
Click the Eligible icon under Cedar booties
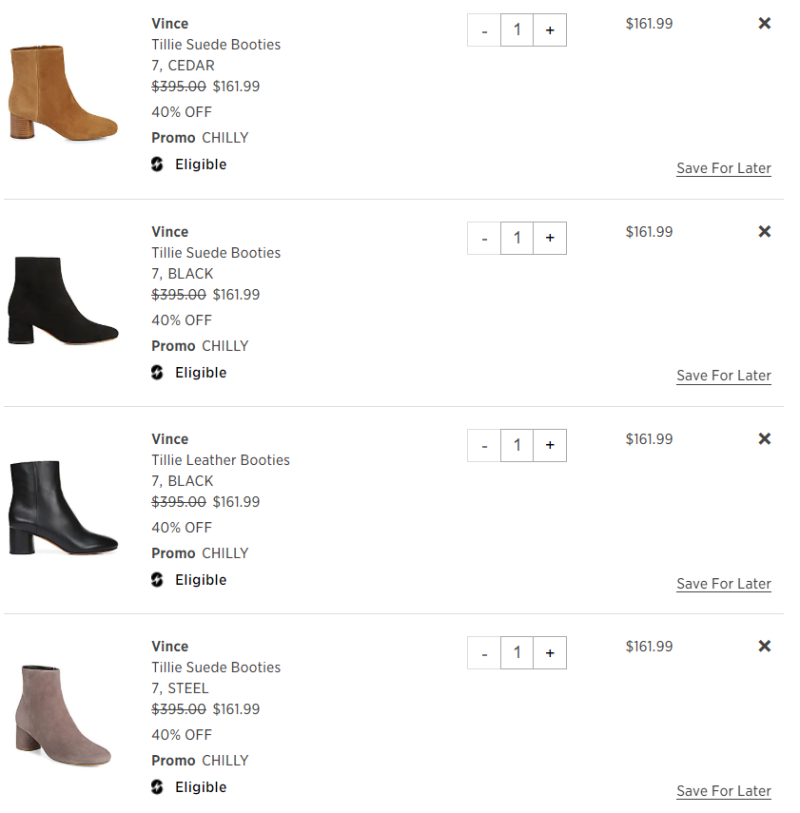click(x=157, y=165)
